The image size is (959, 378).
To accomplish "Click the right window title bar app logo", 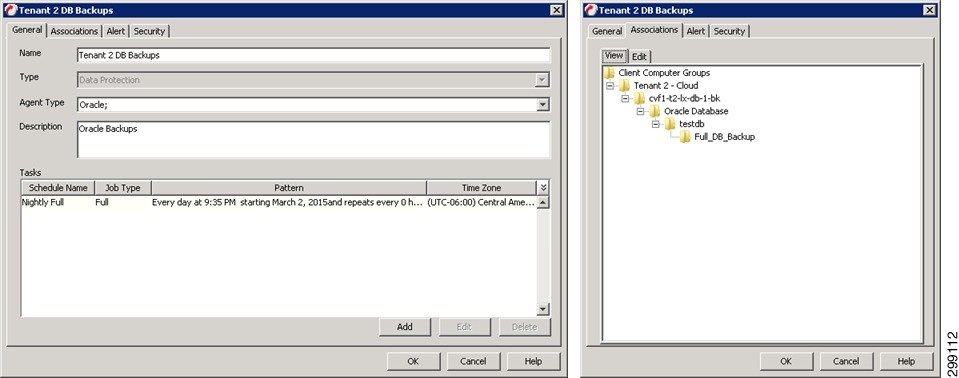I will (x=590, y=10).
